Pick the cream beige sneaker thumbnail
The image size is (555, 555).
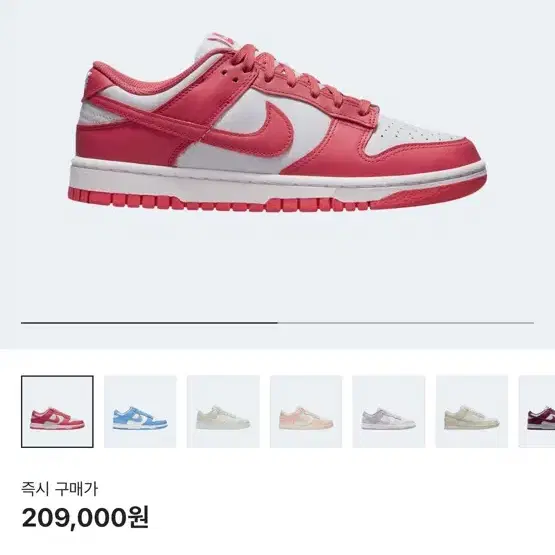click(472, 412)
